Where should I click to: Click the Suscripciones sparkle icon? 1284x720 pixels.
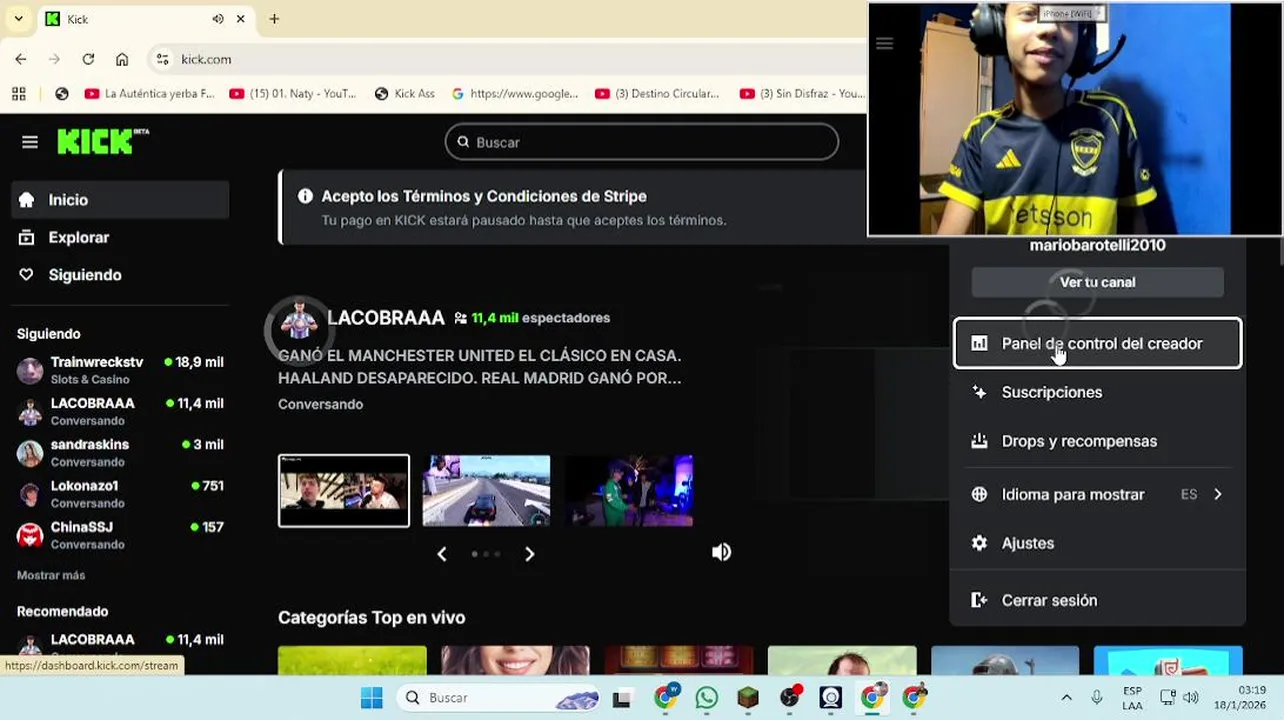pos(980,392)
